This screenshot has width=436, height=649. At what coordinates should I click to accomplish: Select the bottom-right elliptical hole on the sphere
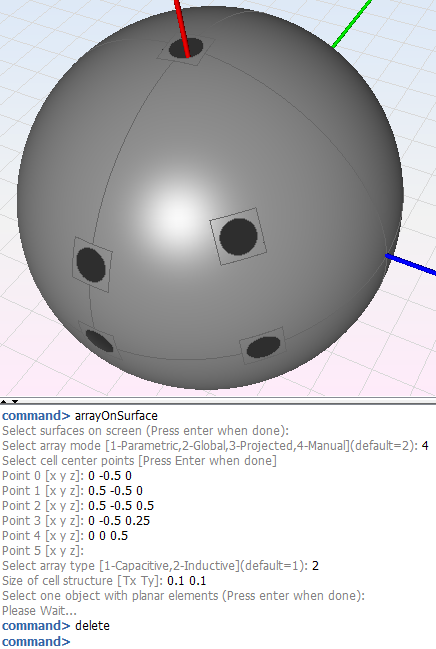click(263, 346)
